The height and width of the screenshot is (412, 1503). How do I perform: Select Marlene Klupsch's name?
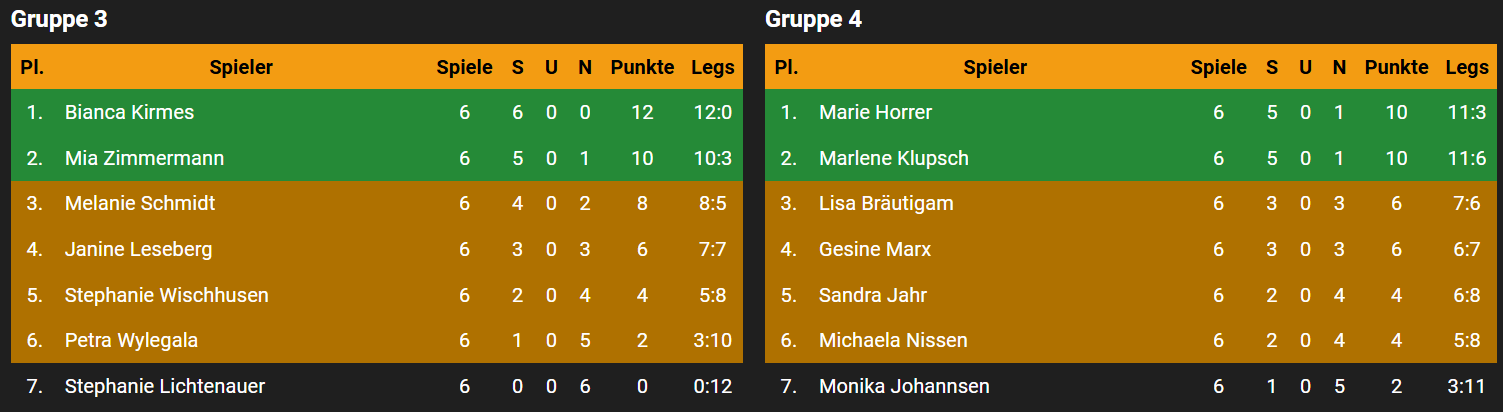(893, 158)
